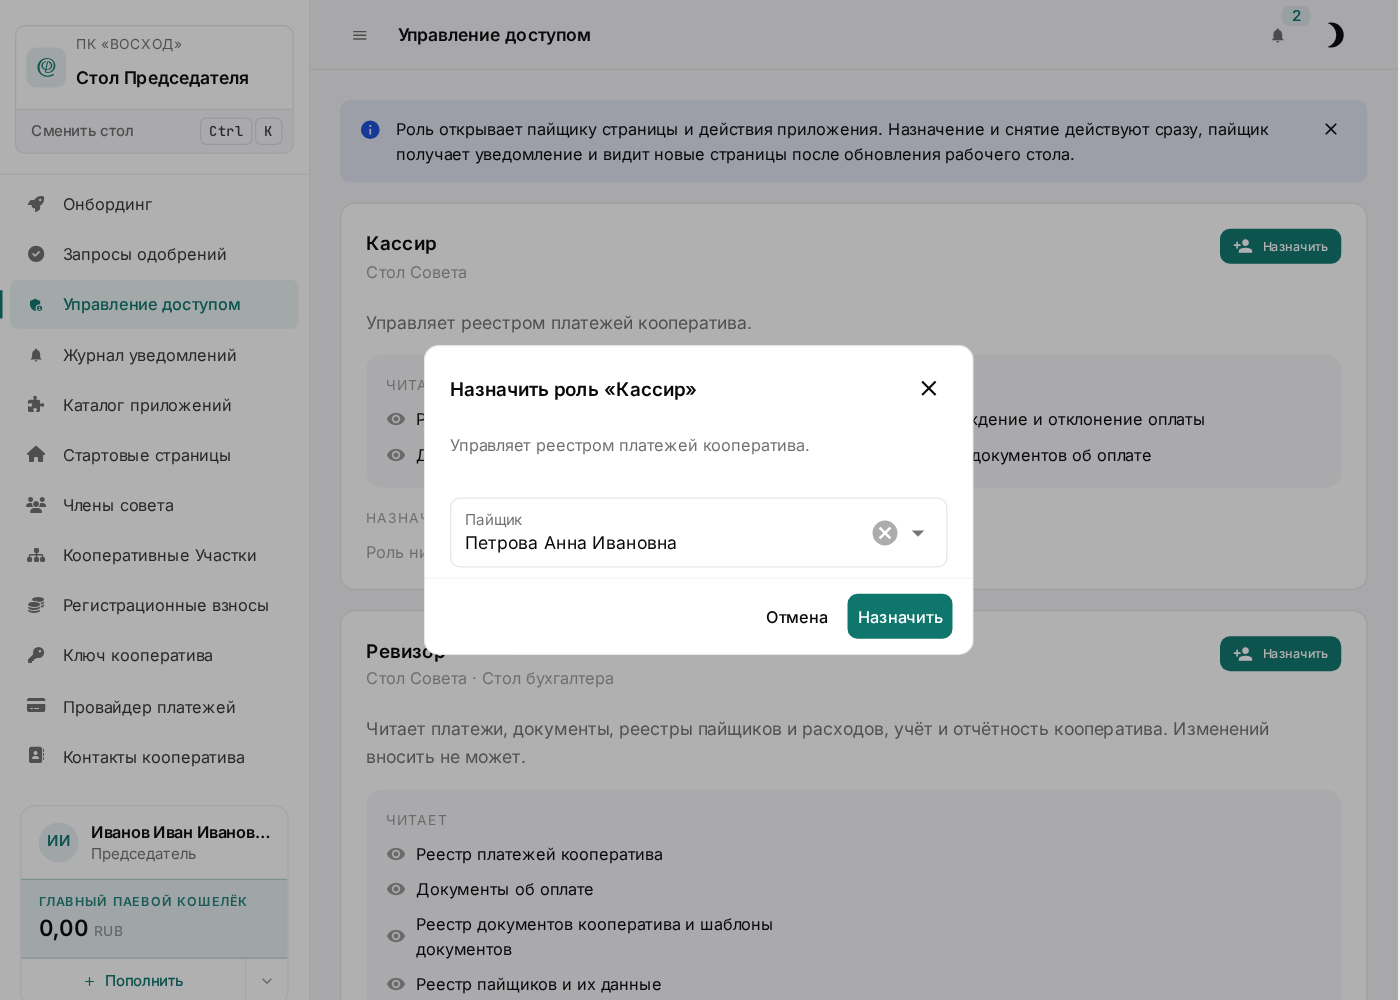This screenshot has width=1400, height=1000.
Task: Open Журнал уведомлений in the sidebar
Action: 154,355
